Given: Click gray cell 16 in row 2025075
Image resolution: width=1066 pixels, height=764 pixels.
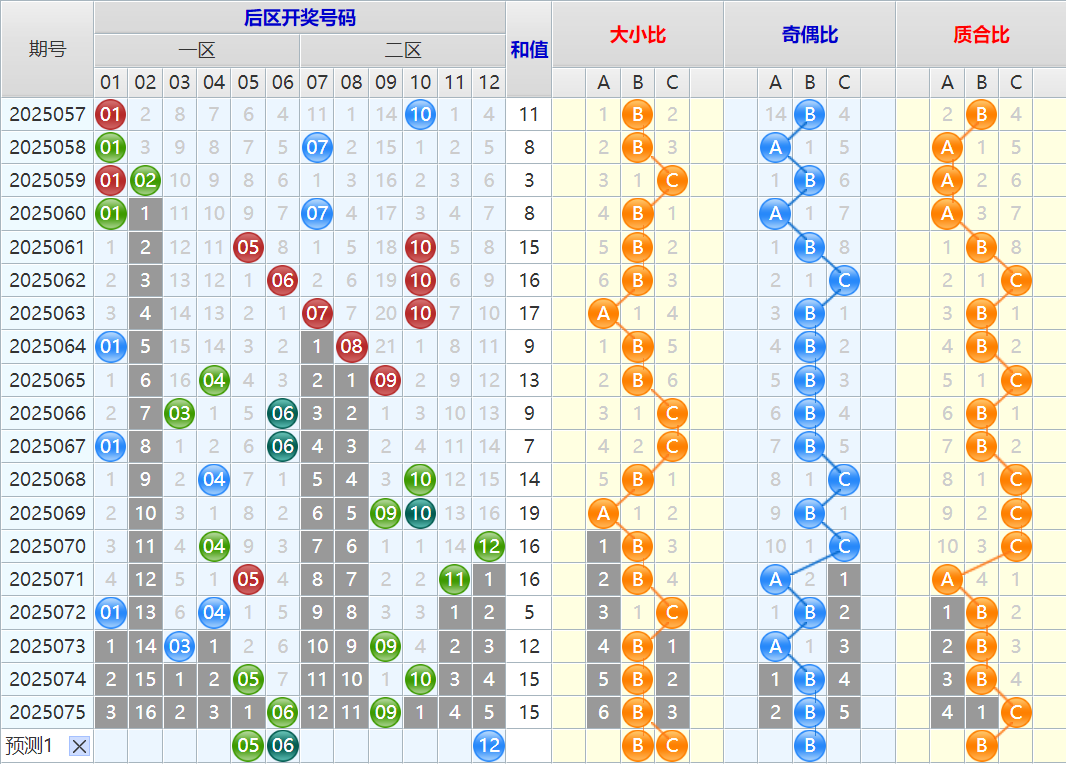Looking at the screenshot, I should coord(145,712).
